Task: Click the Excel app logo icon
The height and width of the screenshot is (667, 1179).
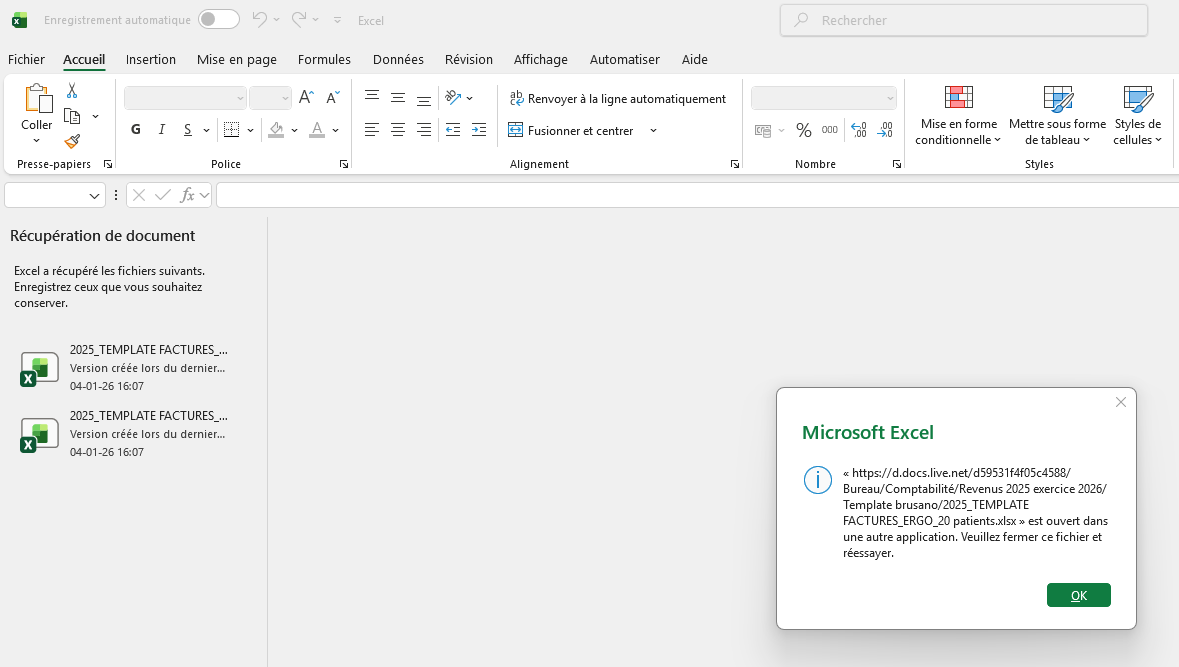Action: (x=20, y=20)
